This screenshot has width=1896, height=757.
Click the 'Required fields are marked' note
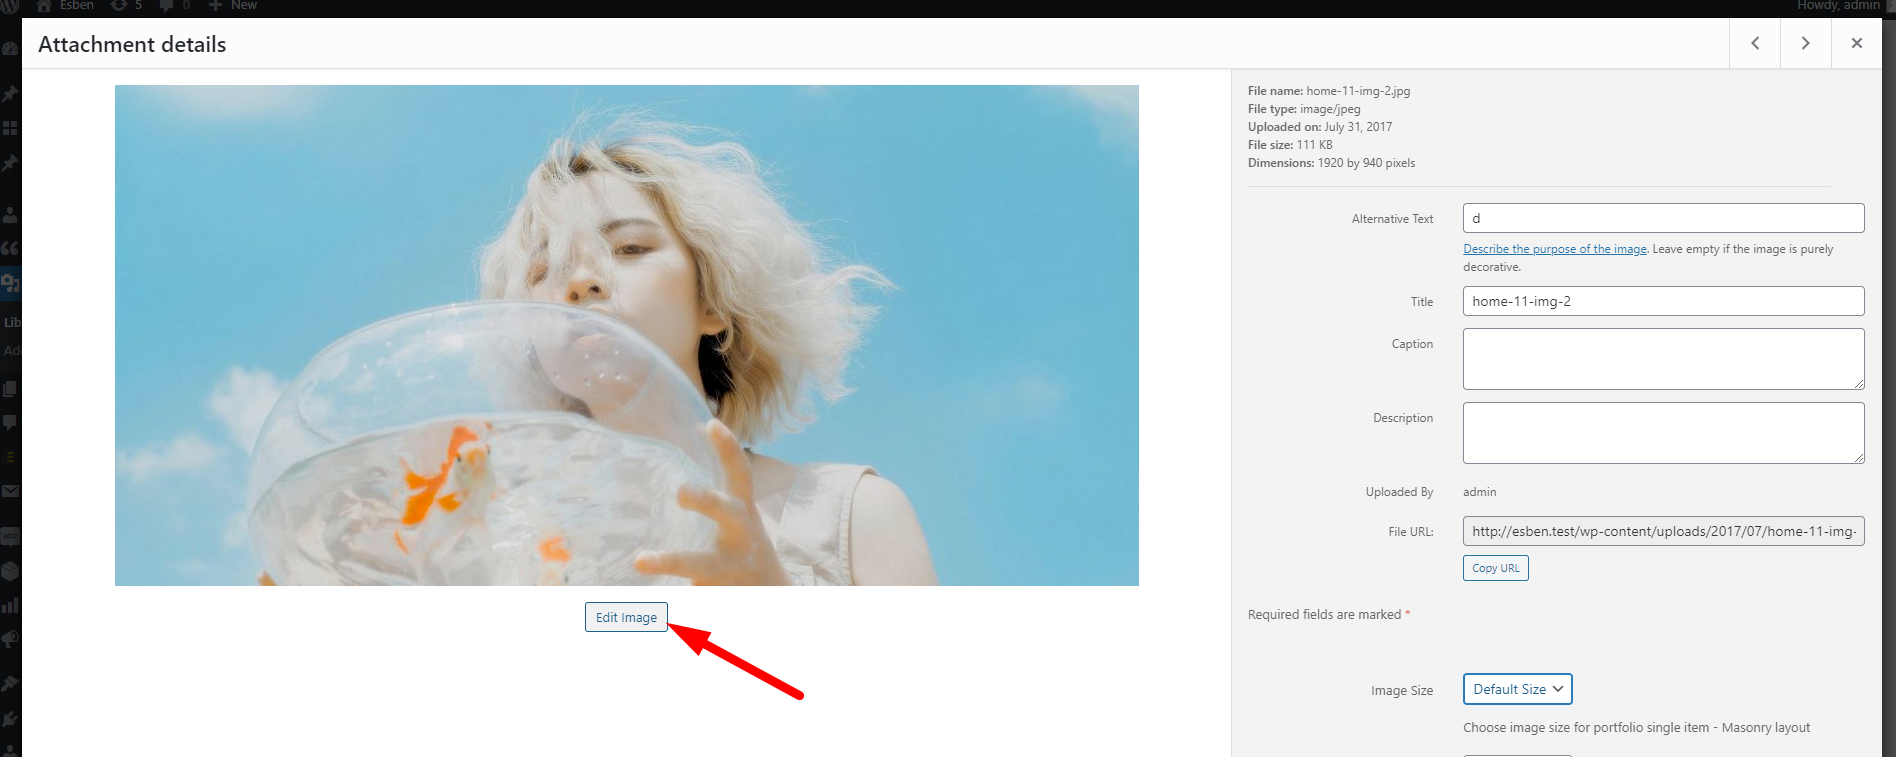[1329, 615]
